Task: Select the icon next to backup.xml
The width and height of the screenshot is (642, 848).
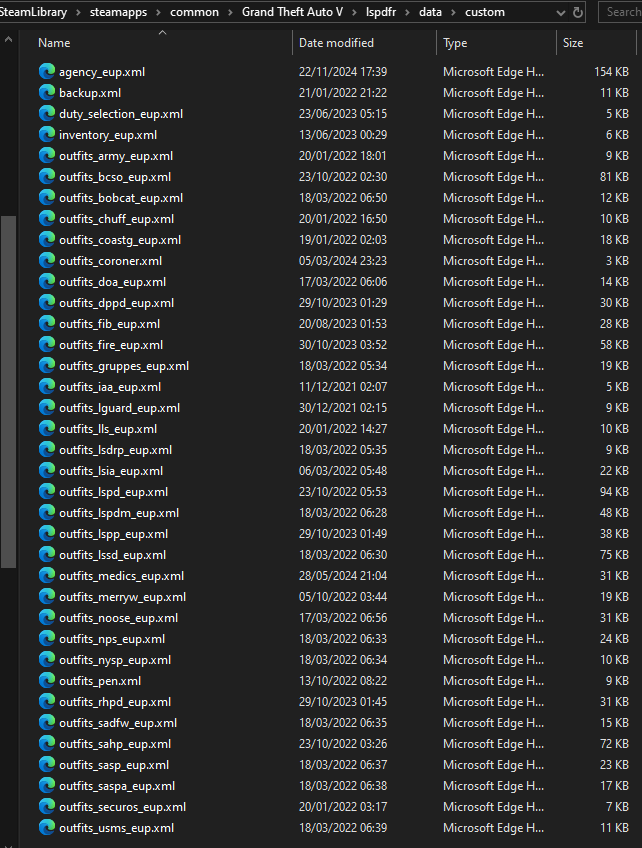Action: coord(46,93)
